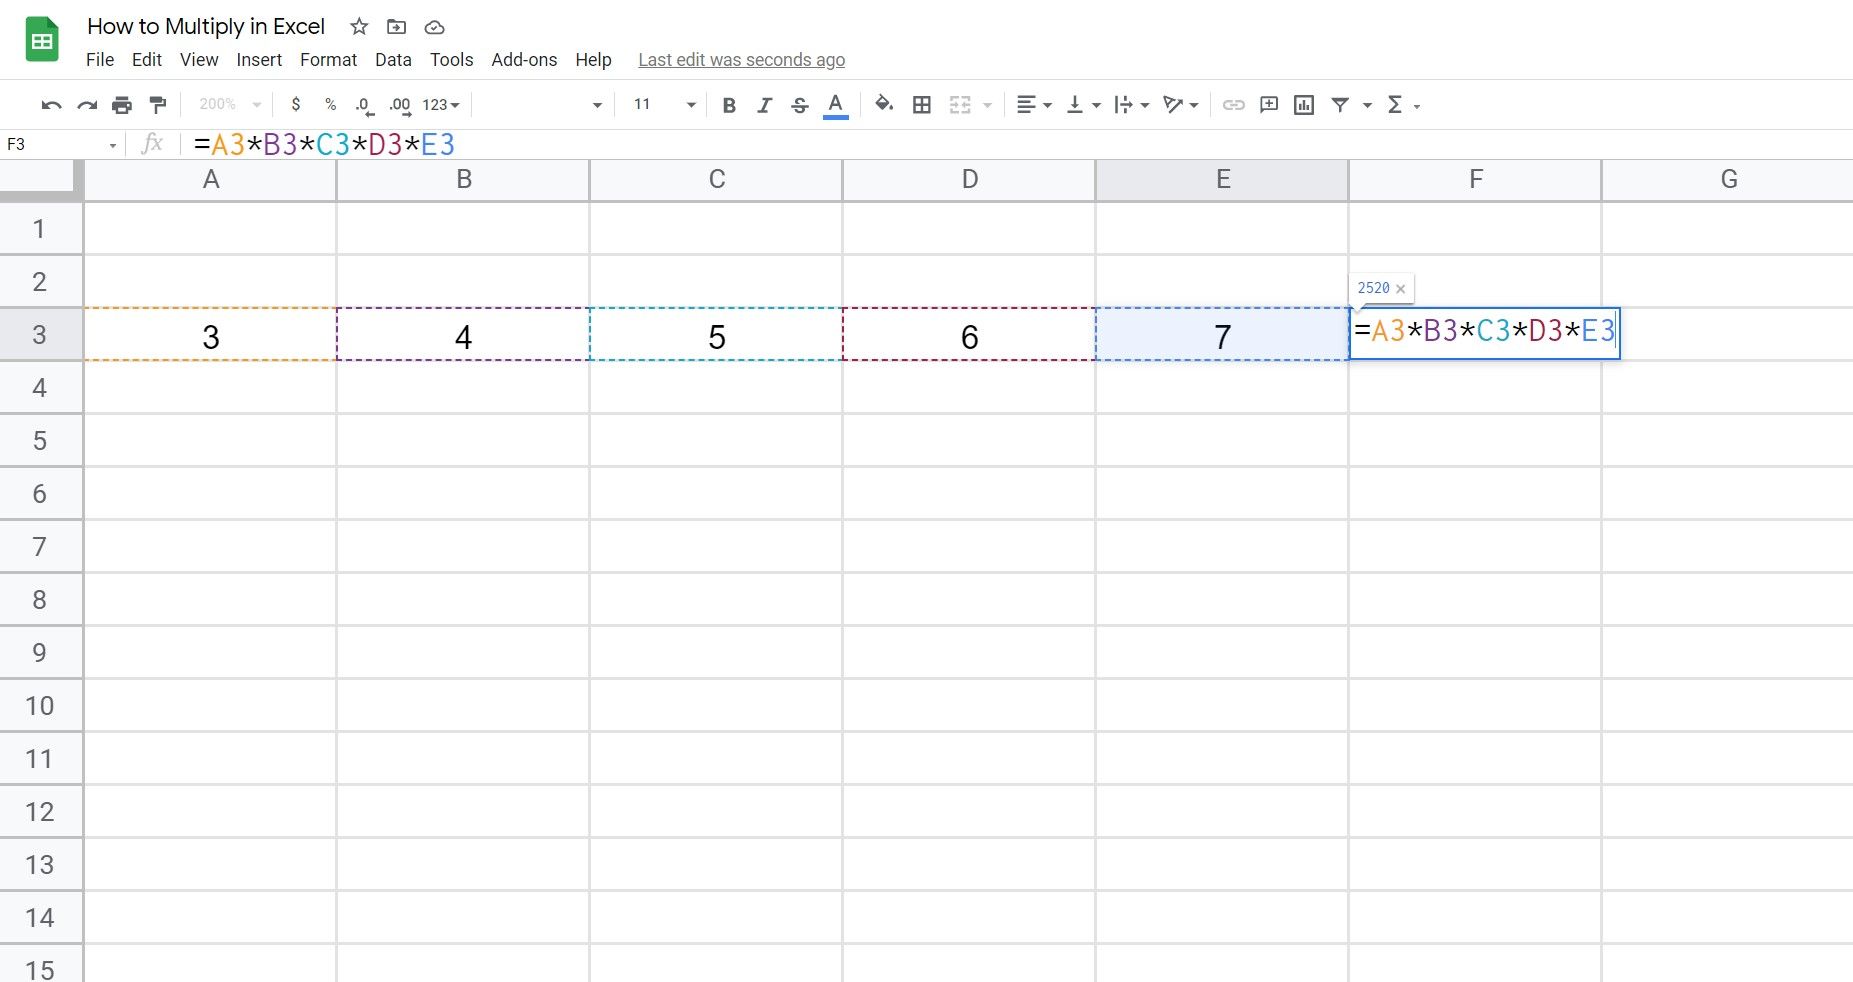
Task: Create a filter
Action: click(x=1340, y=105)
